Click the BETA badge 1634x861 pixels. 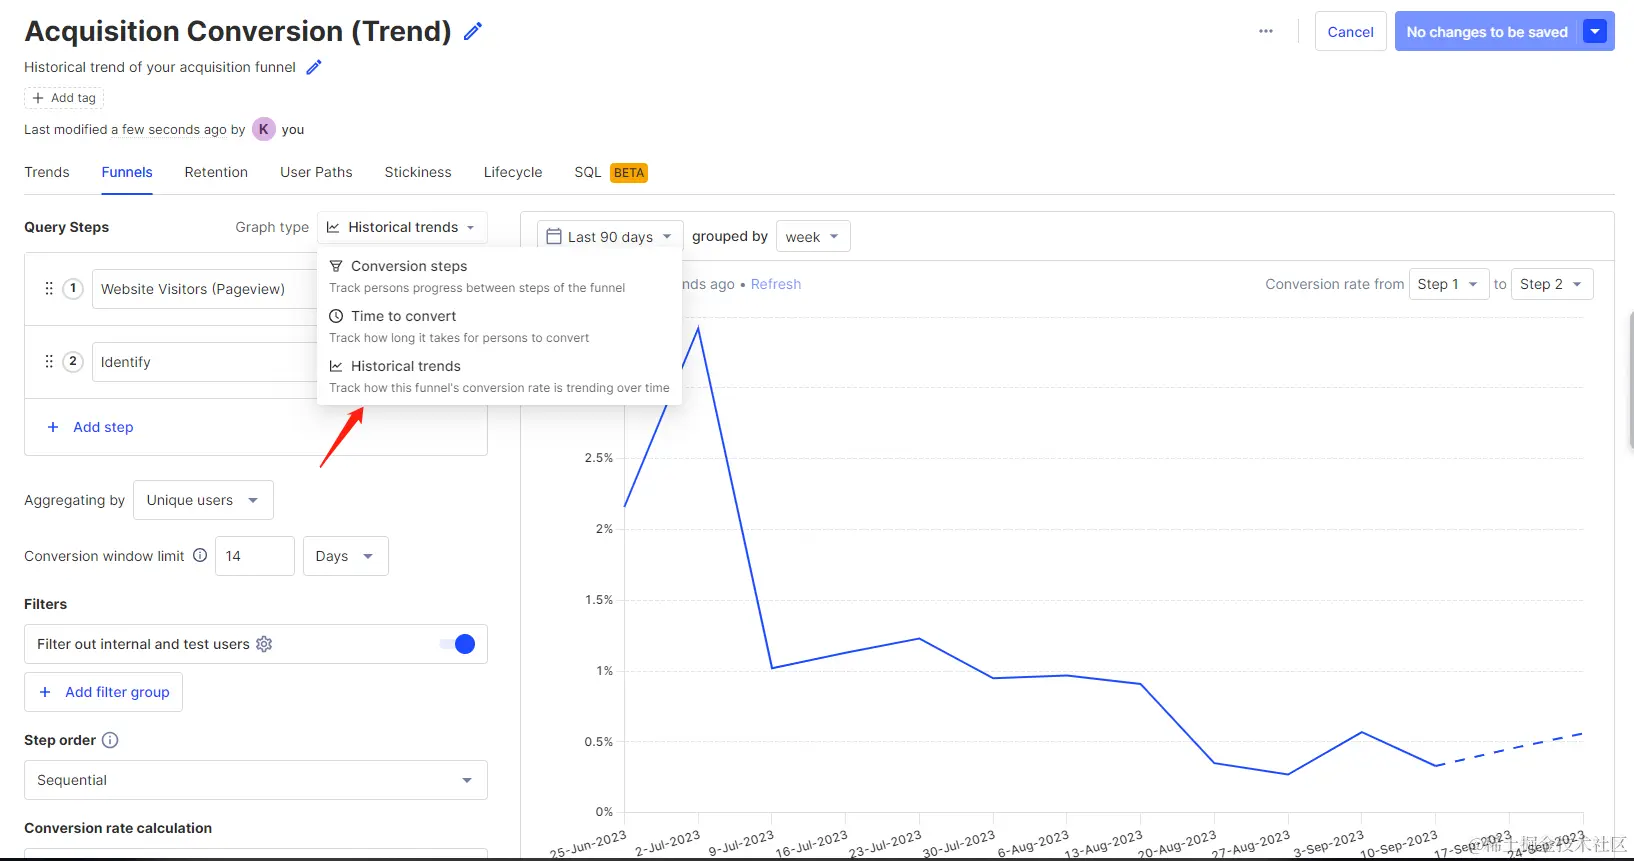tap(629, 173)
